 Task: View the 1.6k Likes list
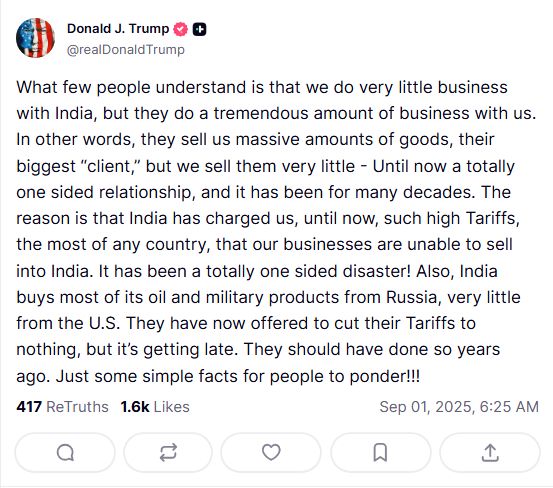[155, 407]
